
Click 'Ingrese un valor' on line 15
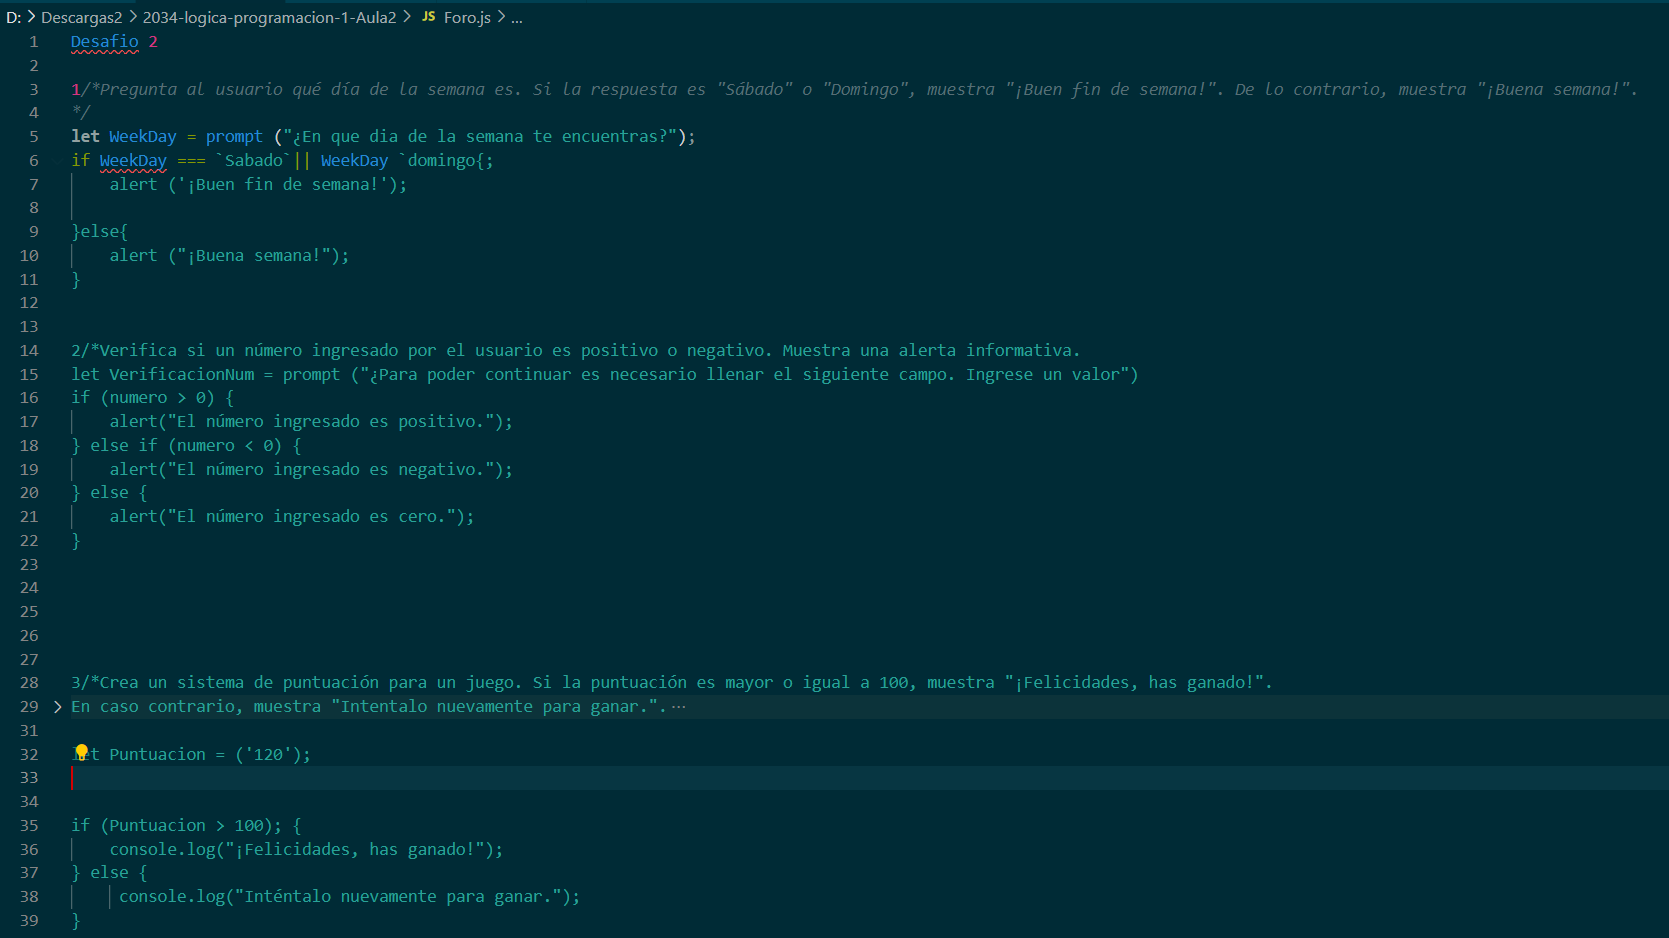click(x=1042, y=374)
